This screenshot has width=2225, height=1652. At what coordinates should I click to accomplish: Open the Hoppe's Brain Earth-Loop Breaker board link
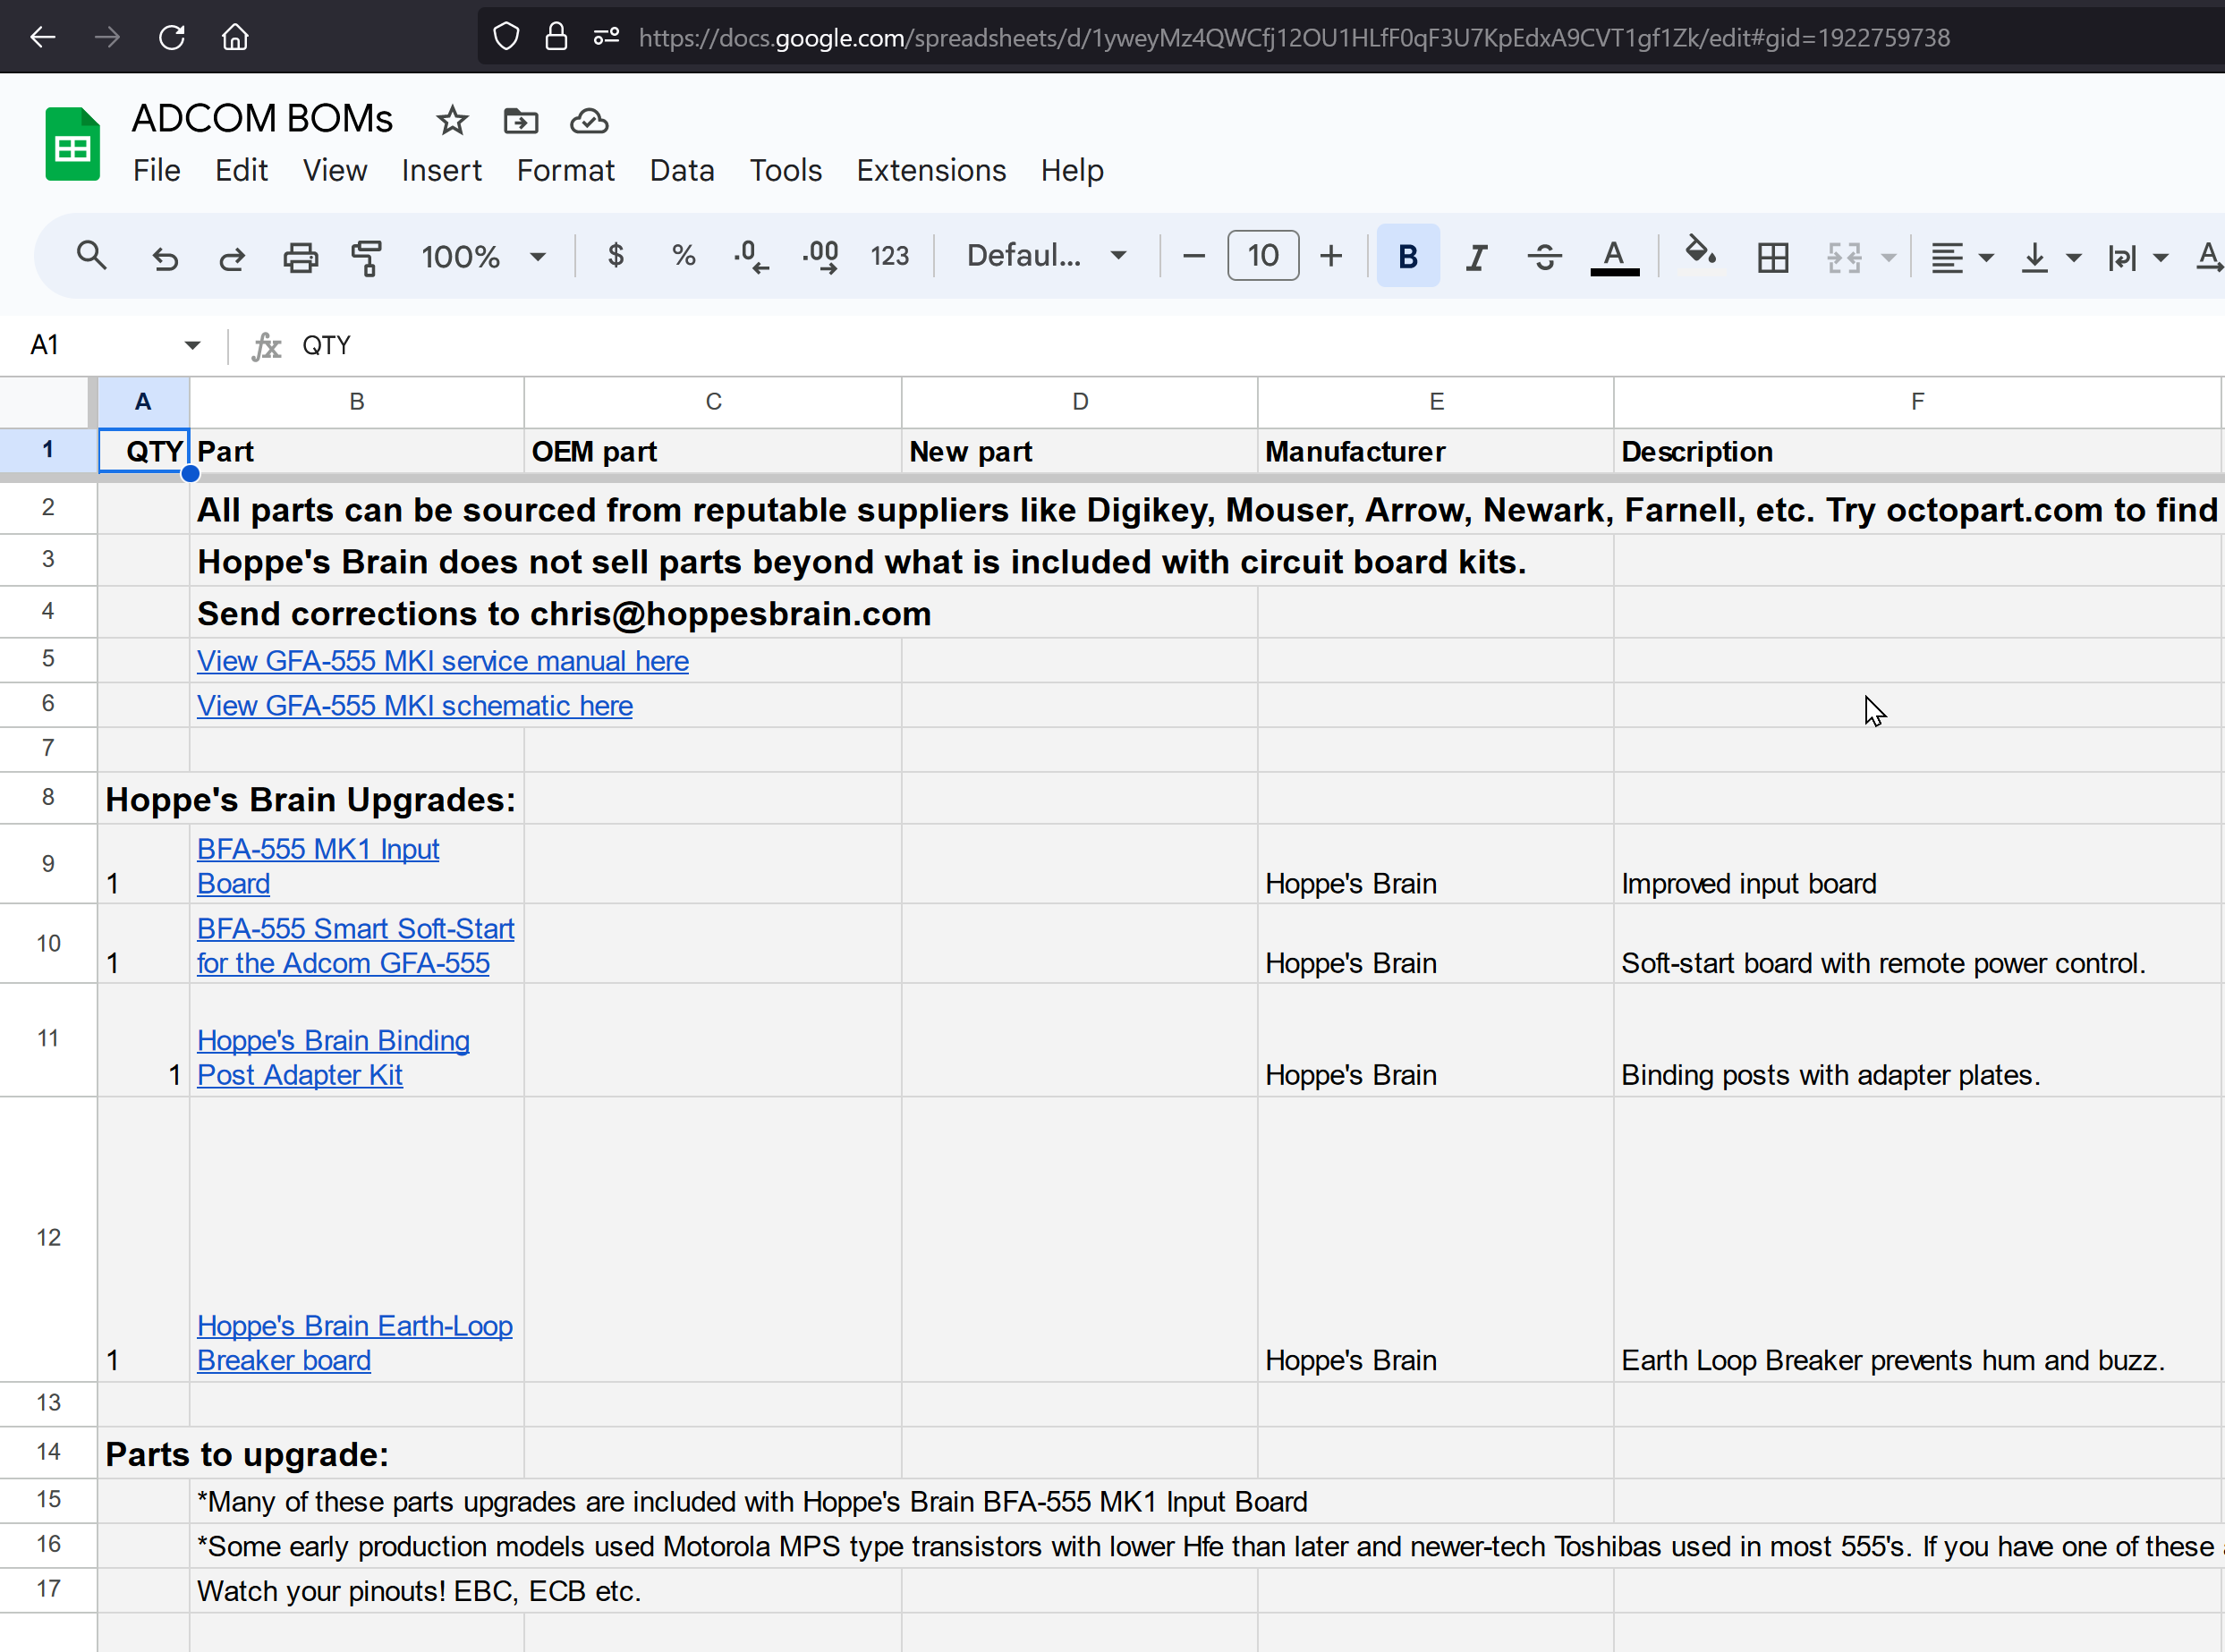(354, 1342)
